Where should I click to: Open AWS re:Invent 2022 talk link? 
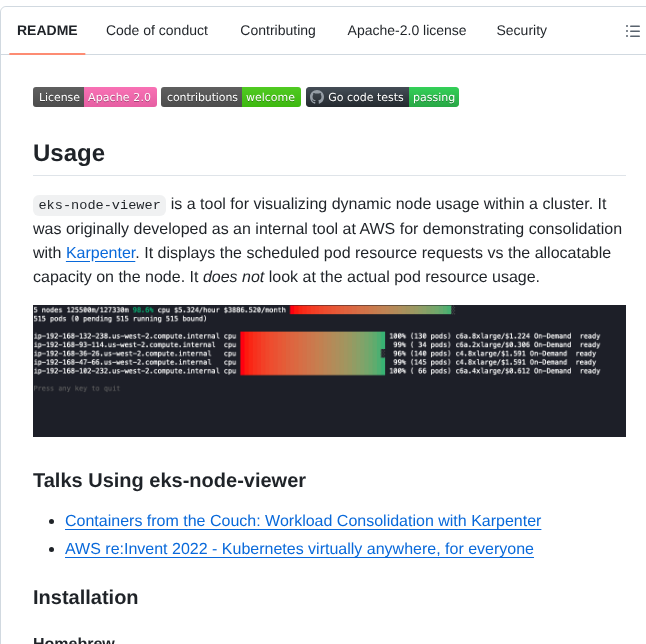coord(299,549)
